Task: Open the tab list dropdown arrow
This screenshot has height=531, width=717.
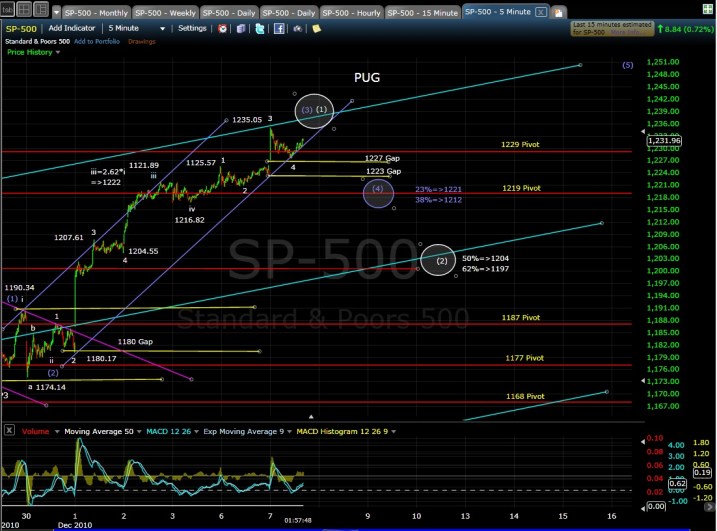Action: point(56,12)
